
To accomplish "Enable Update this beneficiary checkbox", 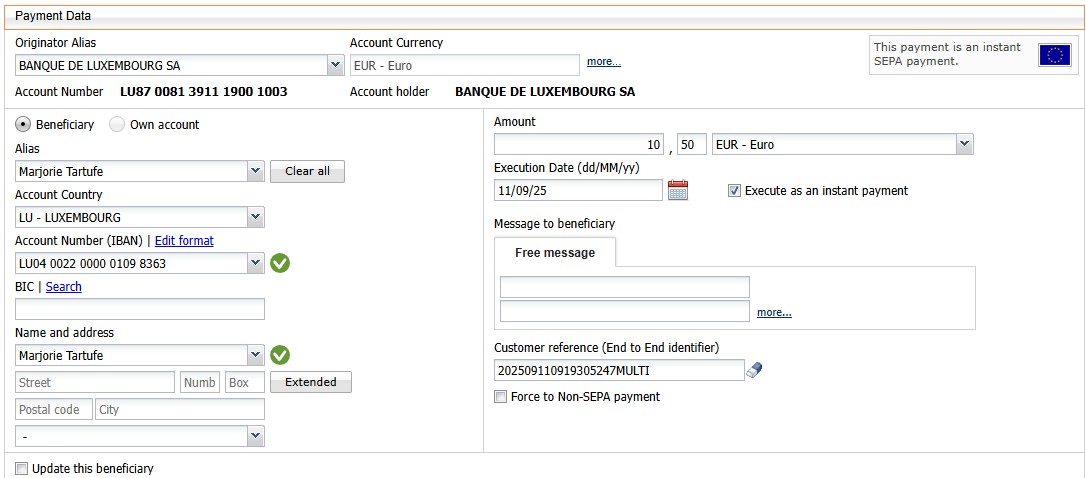I will tap(21, 469).
